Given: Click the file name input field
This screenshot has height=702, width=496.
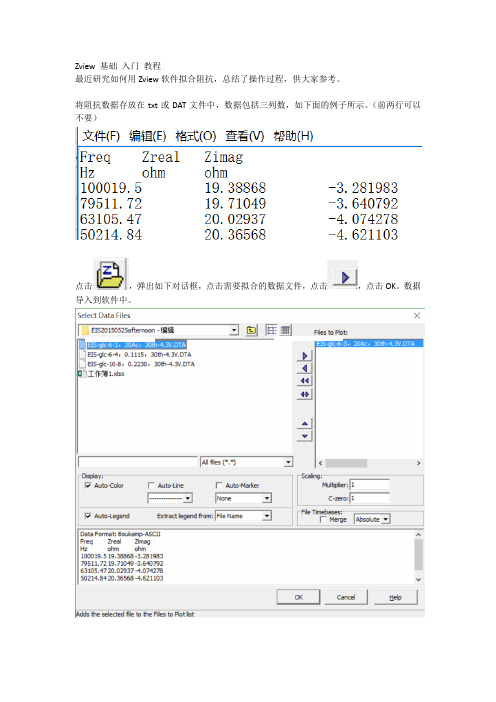Looking at the screenshot, I should (137, 462).
